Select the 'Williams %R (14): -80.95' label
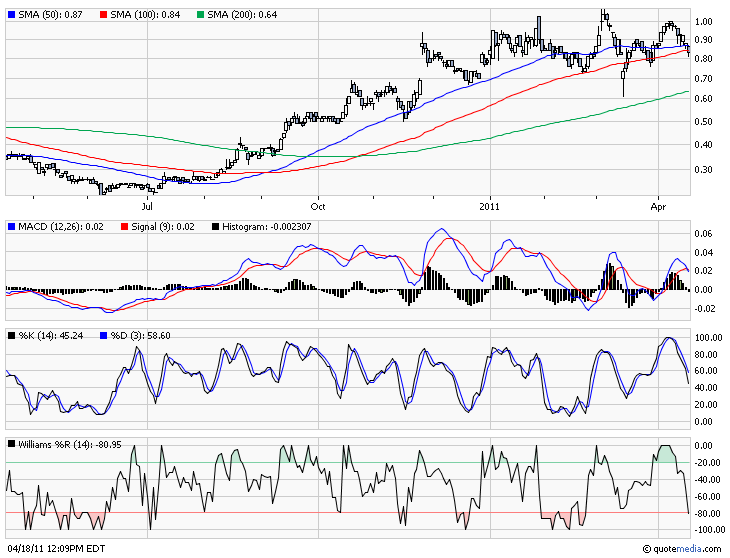The image size is (730, 558). click(70, 444)
